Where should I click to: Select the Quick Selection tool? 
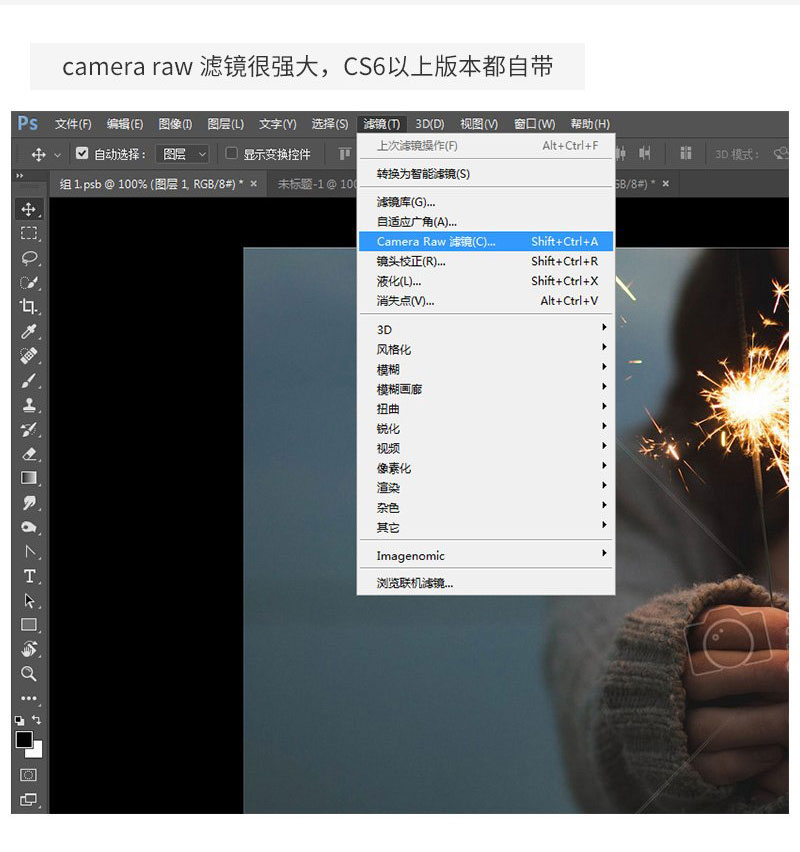point(29,283)
